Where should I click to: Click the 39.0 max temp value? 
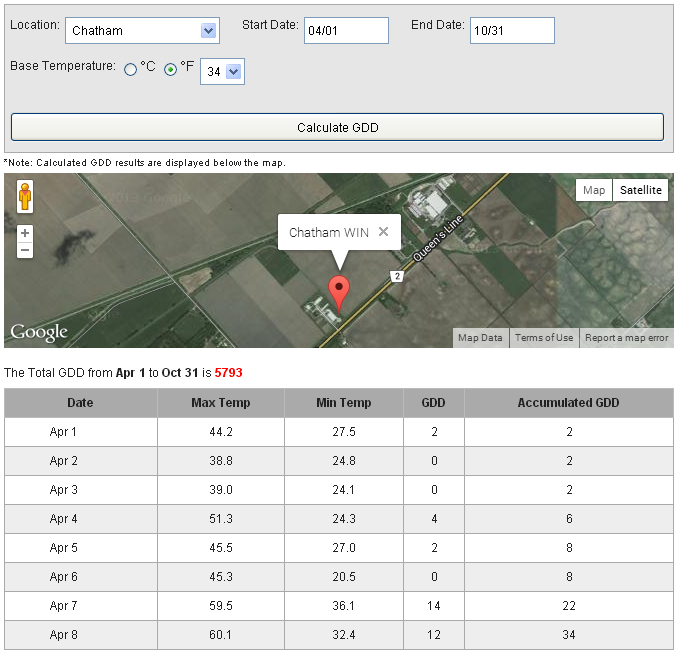[x=221, y=490]
